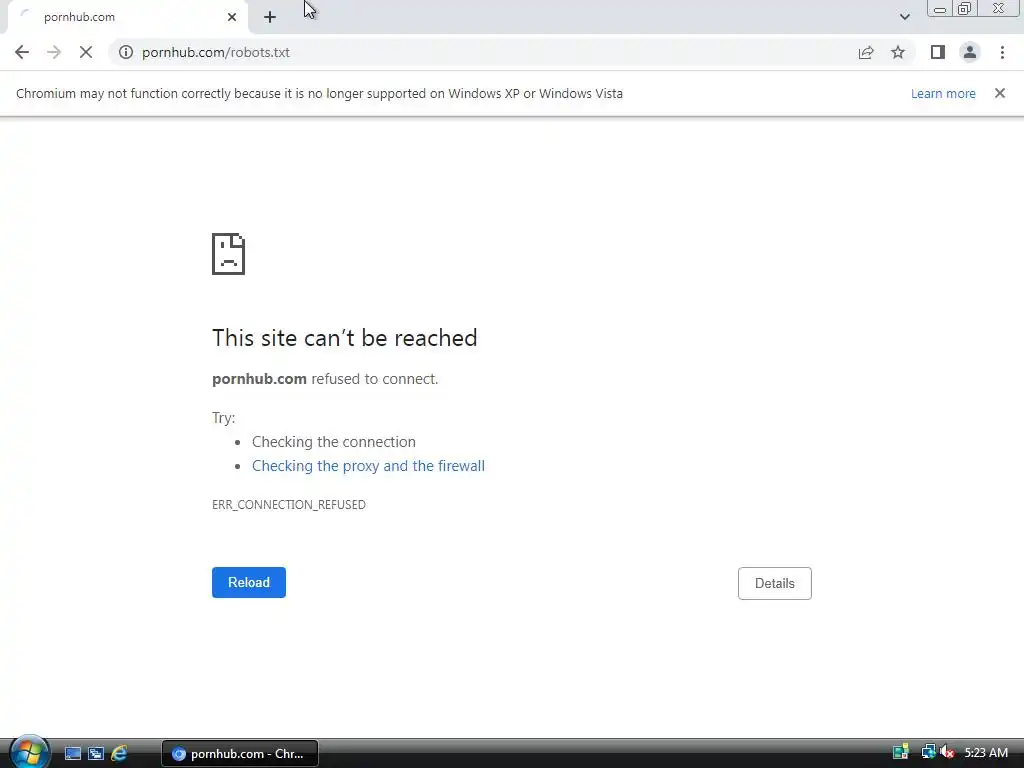This screenshot has height=768, width=1024.
Task: Select the pornhub.com browser tab
Action: pyautogui.click(x=127, y=17)
